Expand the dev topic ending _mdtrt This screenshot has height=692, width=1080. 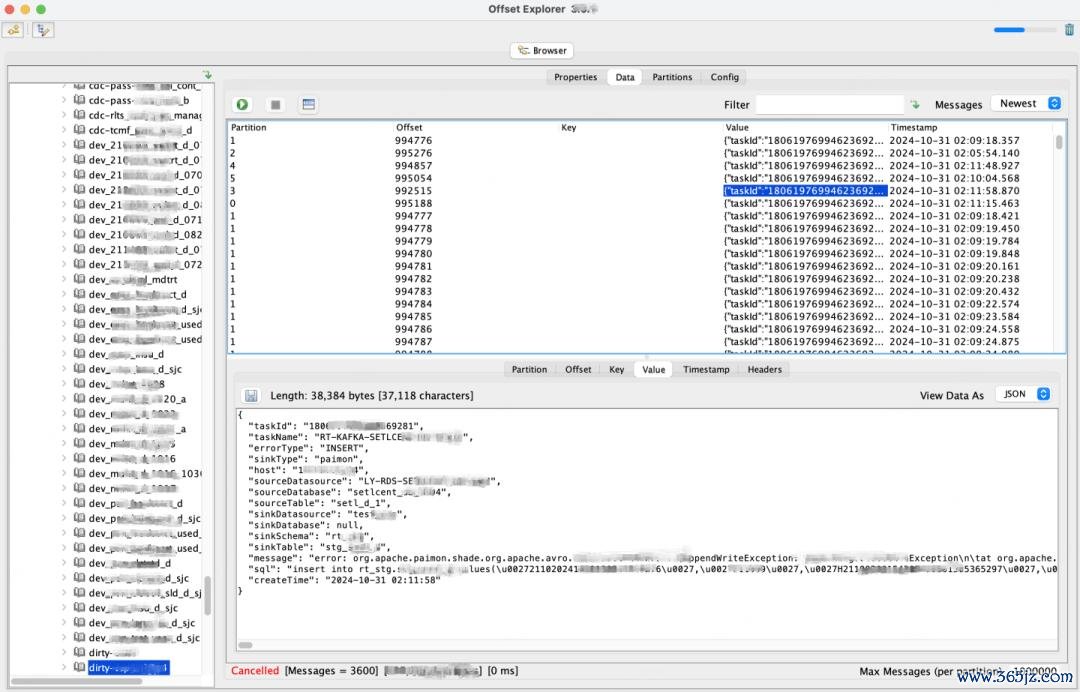click(x=64, y=280)
